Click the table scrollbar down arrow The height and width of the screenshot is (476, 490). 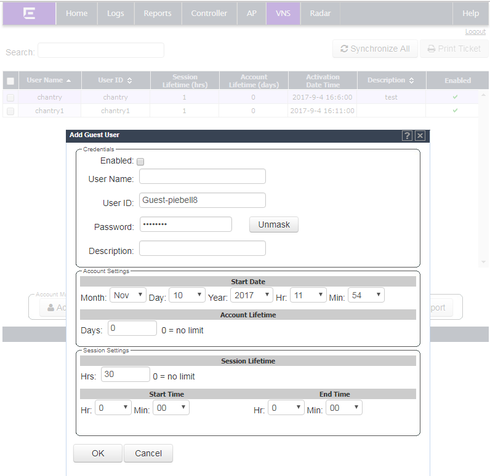point(483,262)
